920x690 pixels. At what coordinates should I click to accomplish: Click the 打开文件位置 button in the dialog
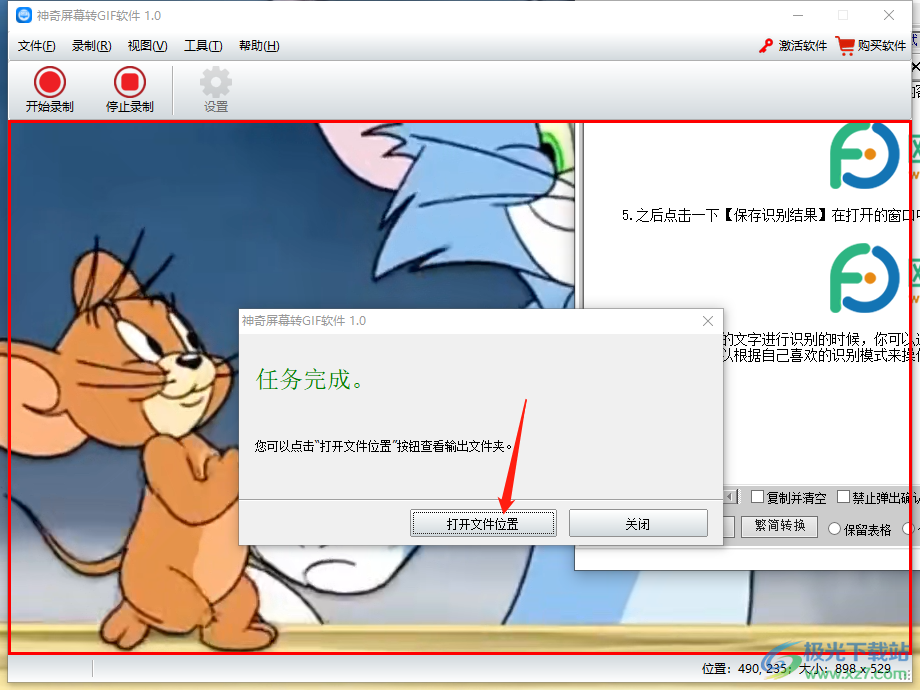pyautogui.click(x=483, y=523)
